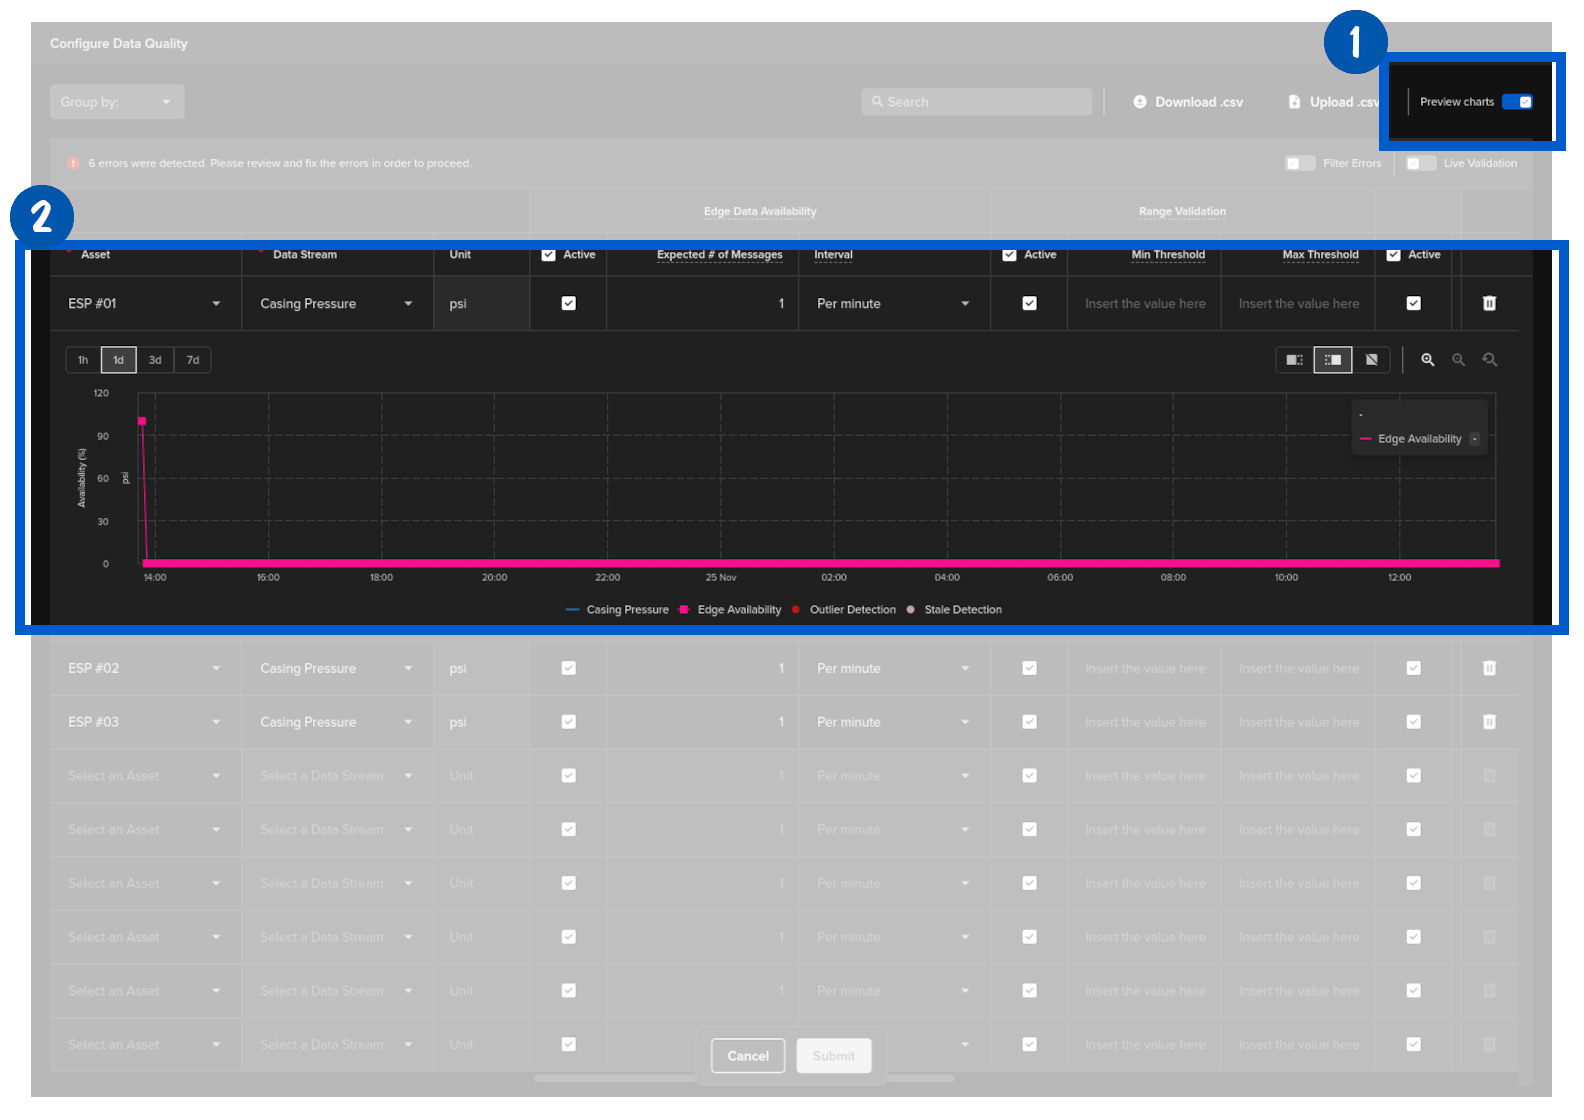Click the trash icon for ESP #02
The width and height of the screenshot is (1584, 1120).
pos(1489,668)
